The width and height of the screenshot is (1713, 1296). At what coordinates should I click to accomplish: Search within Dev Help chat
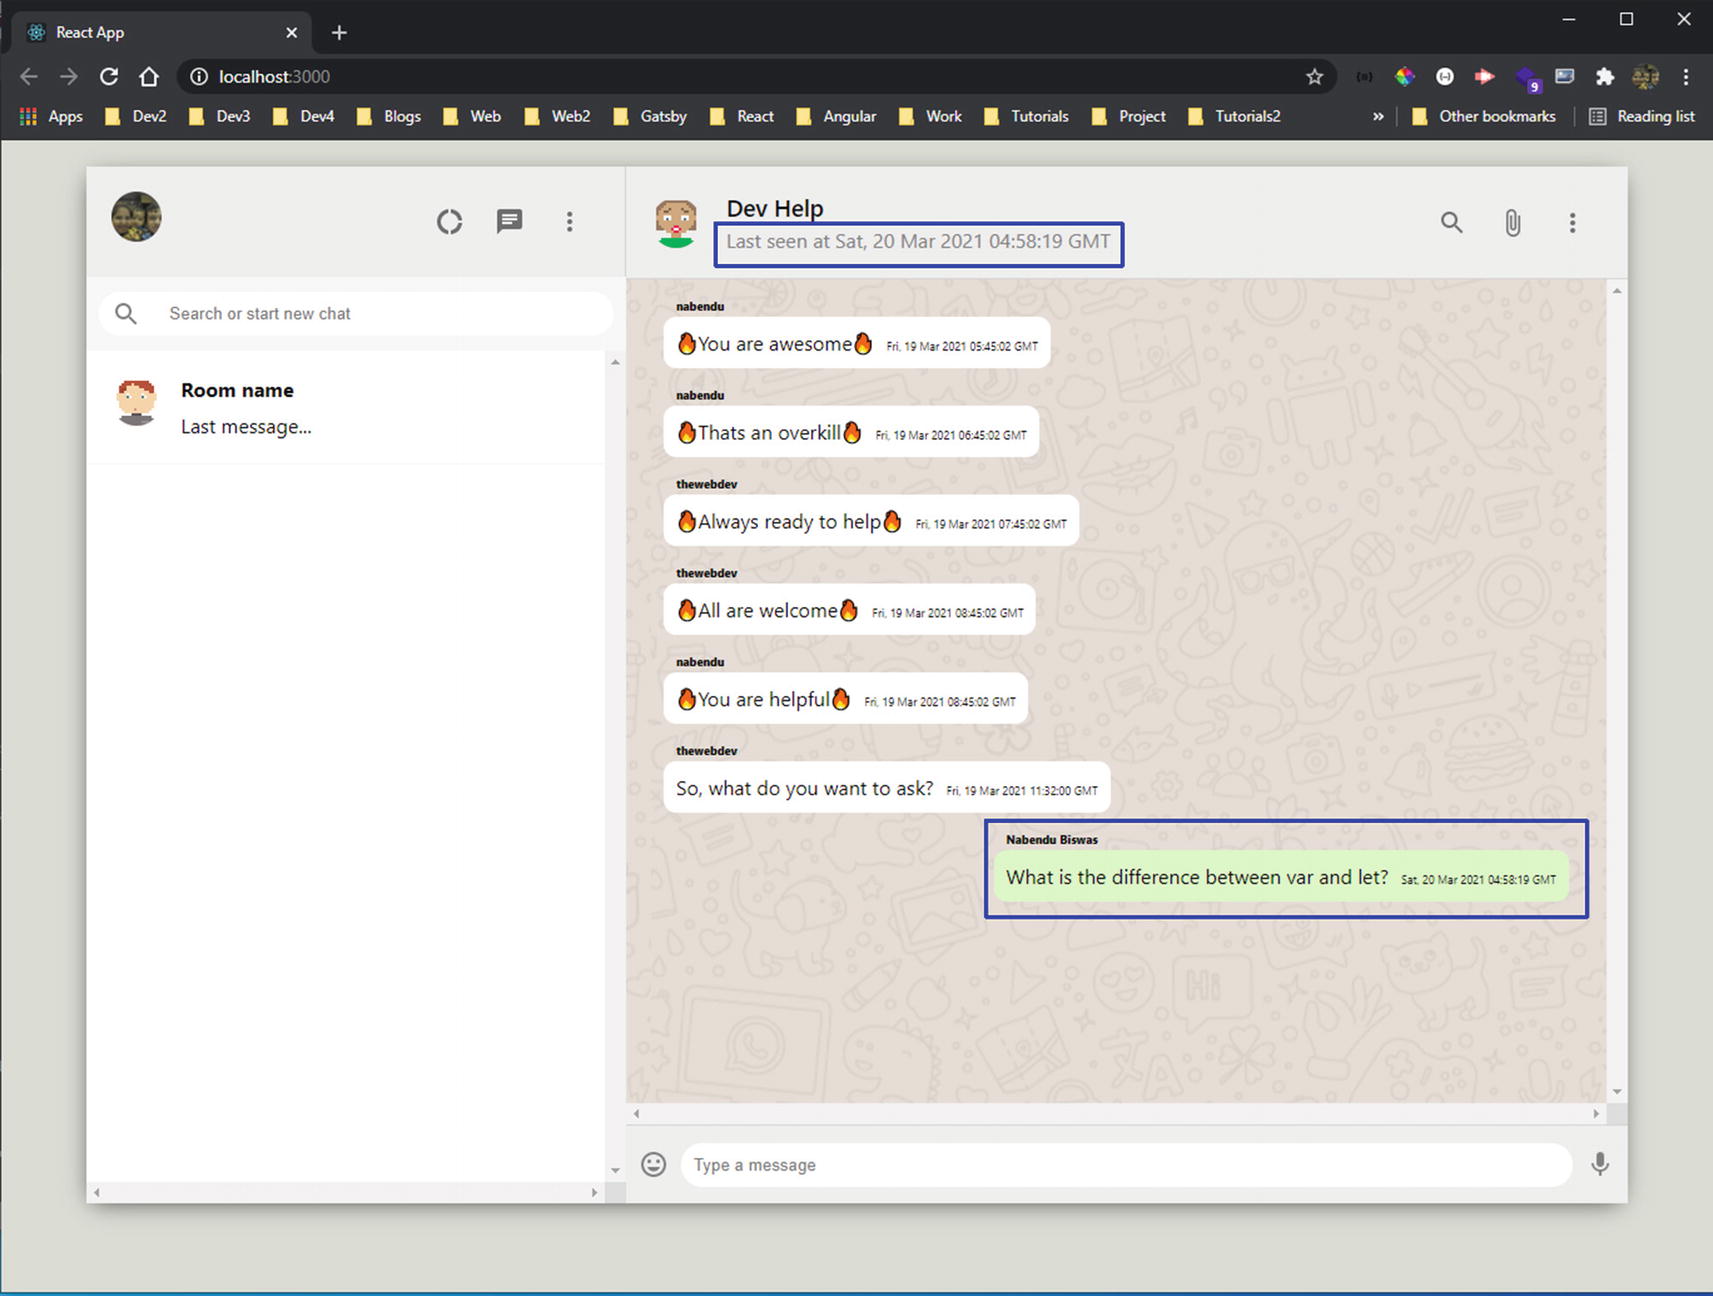point(1451,222)
